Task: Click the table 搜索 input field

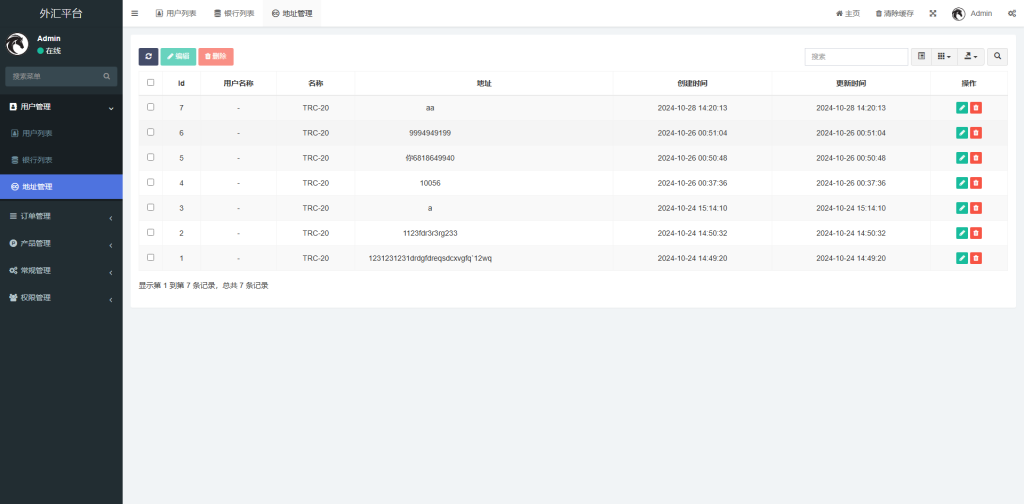Action: 856,57
